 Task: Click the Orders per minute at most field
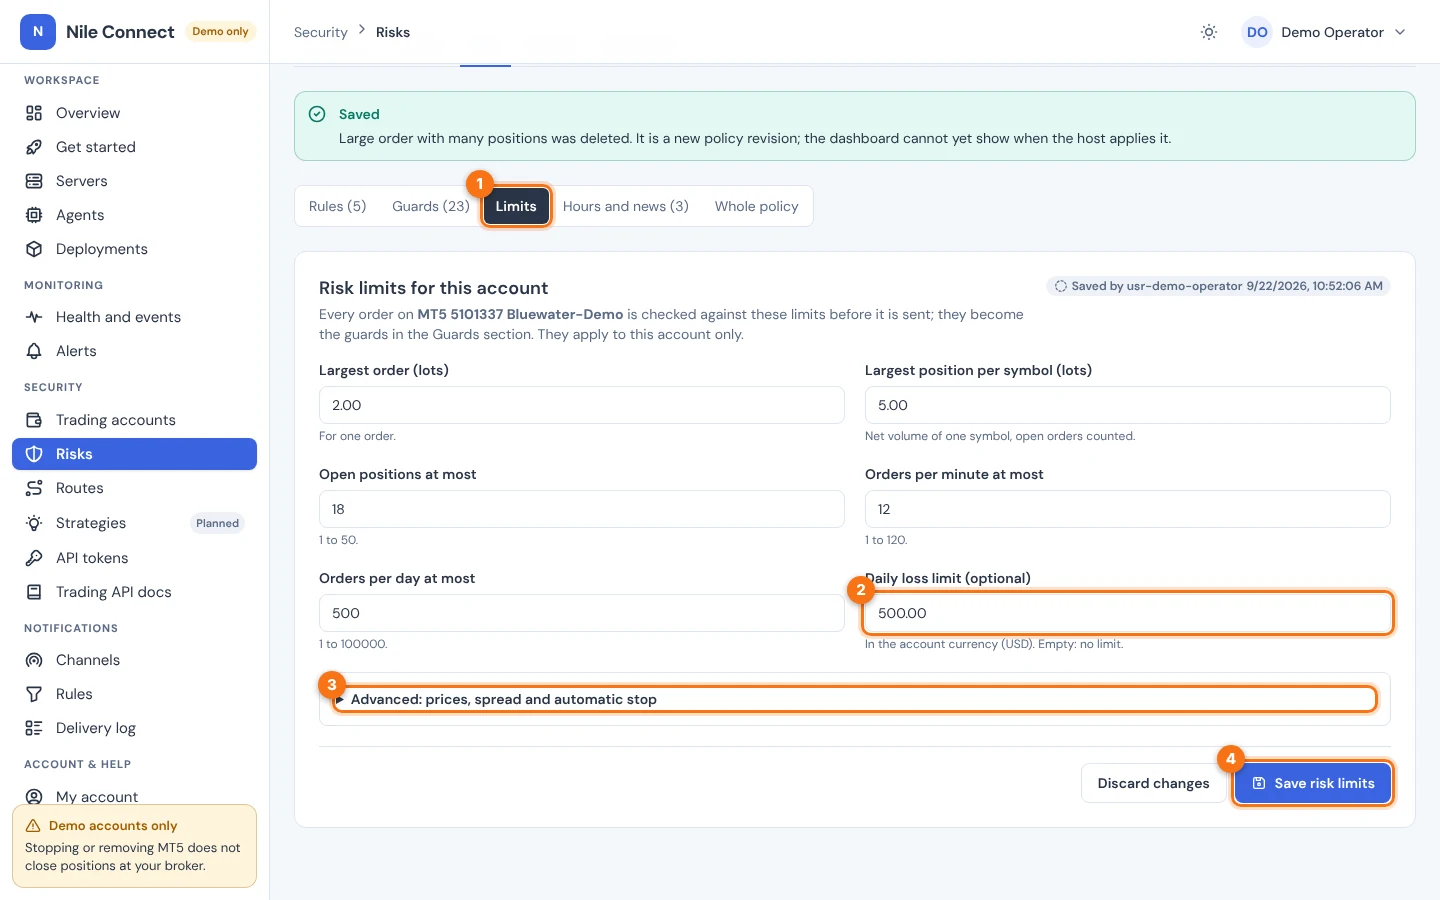tap(1128, 509)
